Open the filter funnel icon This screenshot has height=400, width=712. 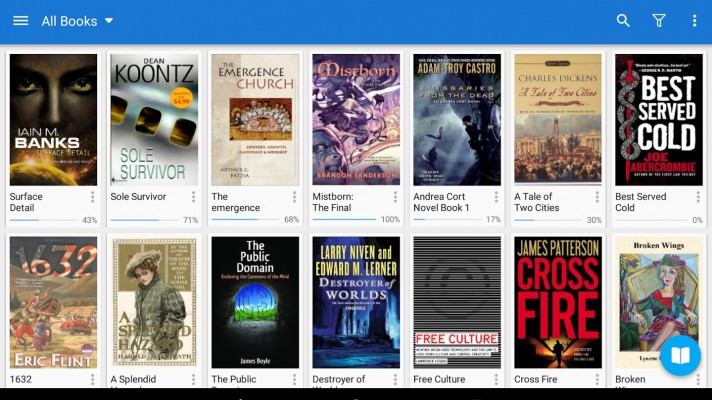[659, 21]
